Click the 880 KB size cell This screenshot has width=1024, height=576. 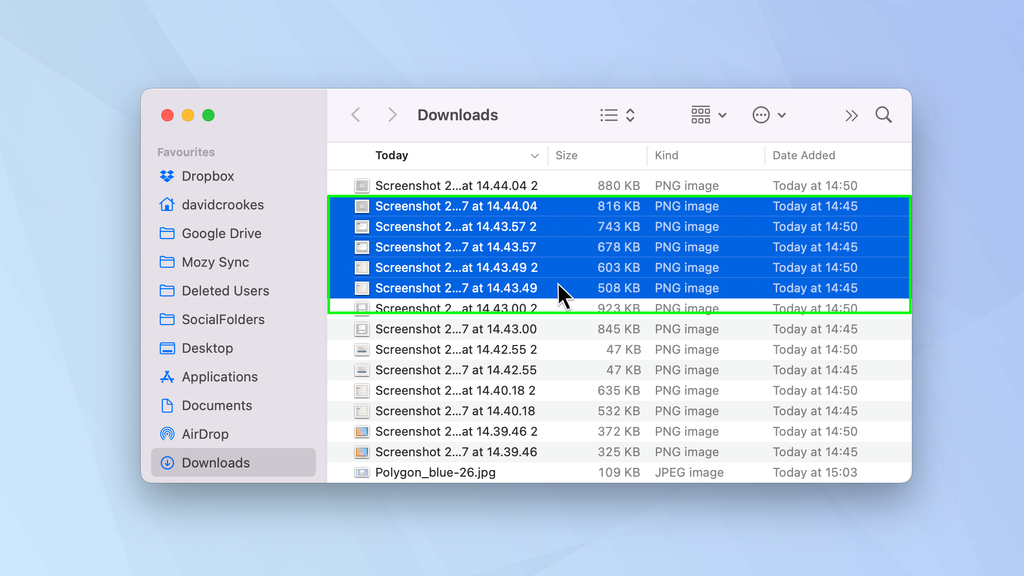618,185
